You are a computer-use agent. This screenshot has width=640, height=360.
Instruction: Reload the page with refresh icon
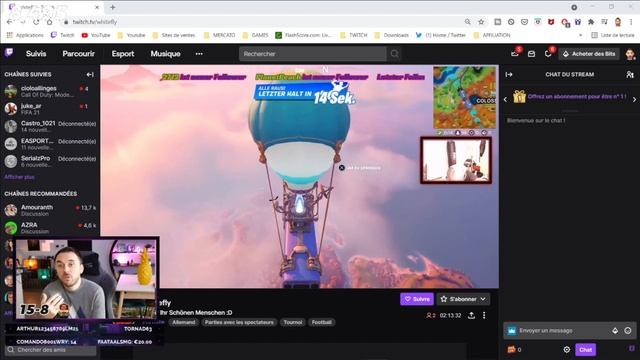36,22
